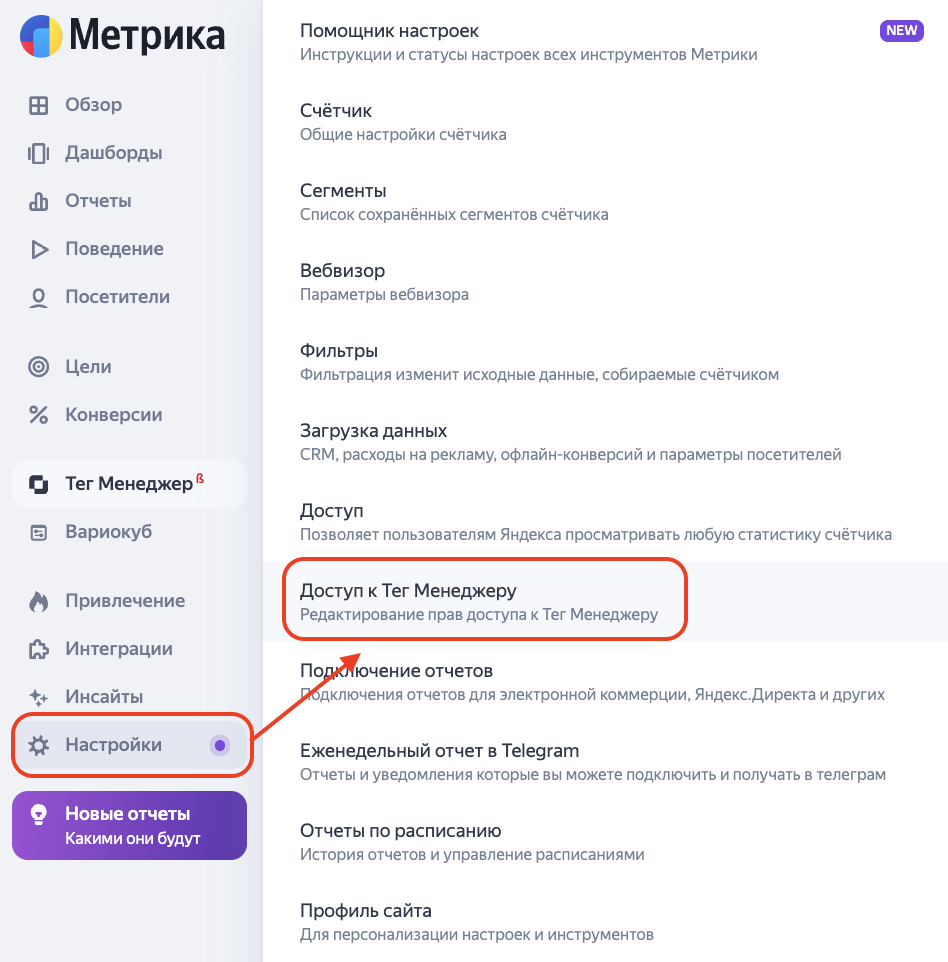This screenshot has height=962, width=948.
Task: Open Цели via the target icon
Action: click(38, 367)
